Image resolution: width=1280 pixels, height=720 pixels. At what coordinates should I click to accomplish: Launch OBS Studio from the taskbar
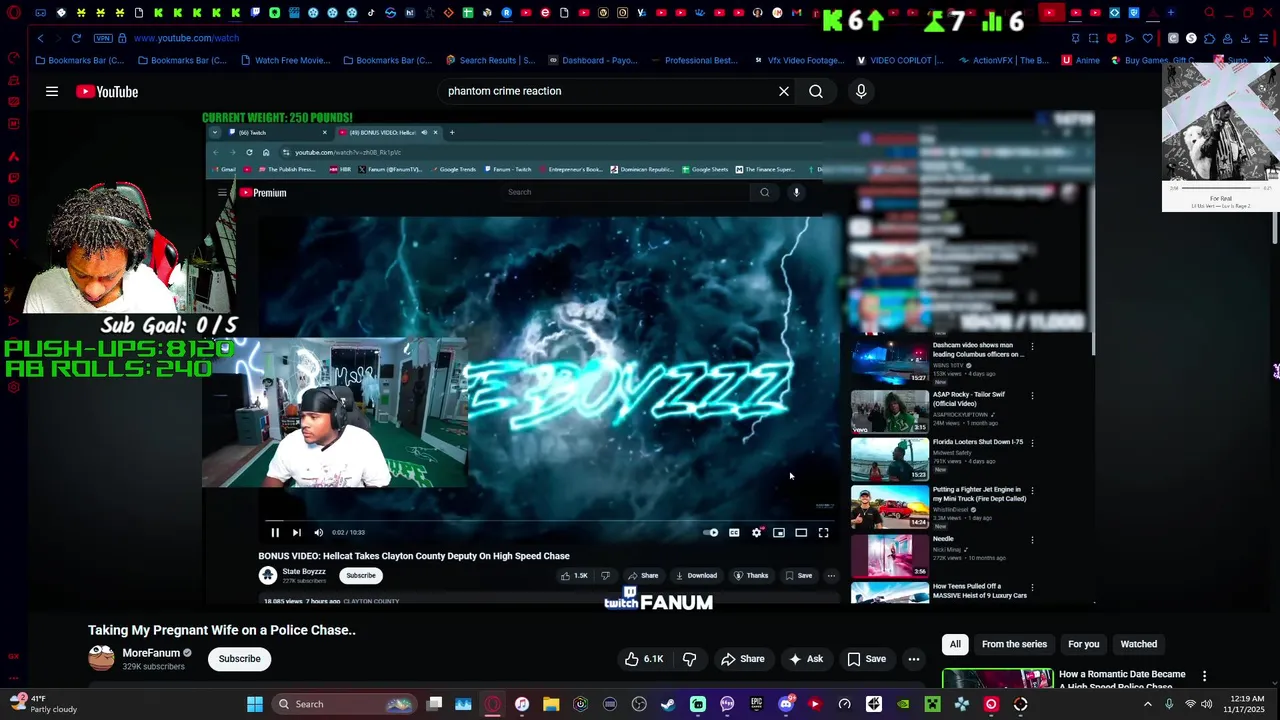[639, 704]
